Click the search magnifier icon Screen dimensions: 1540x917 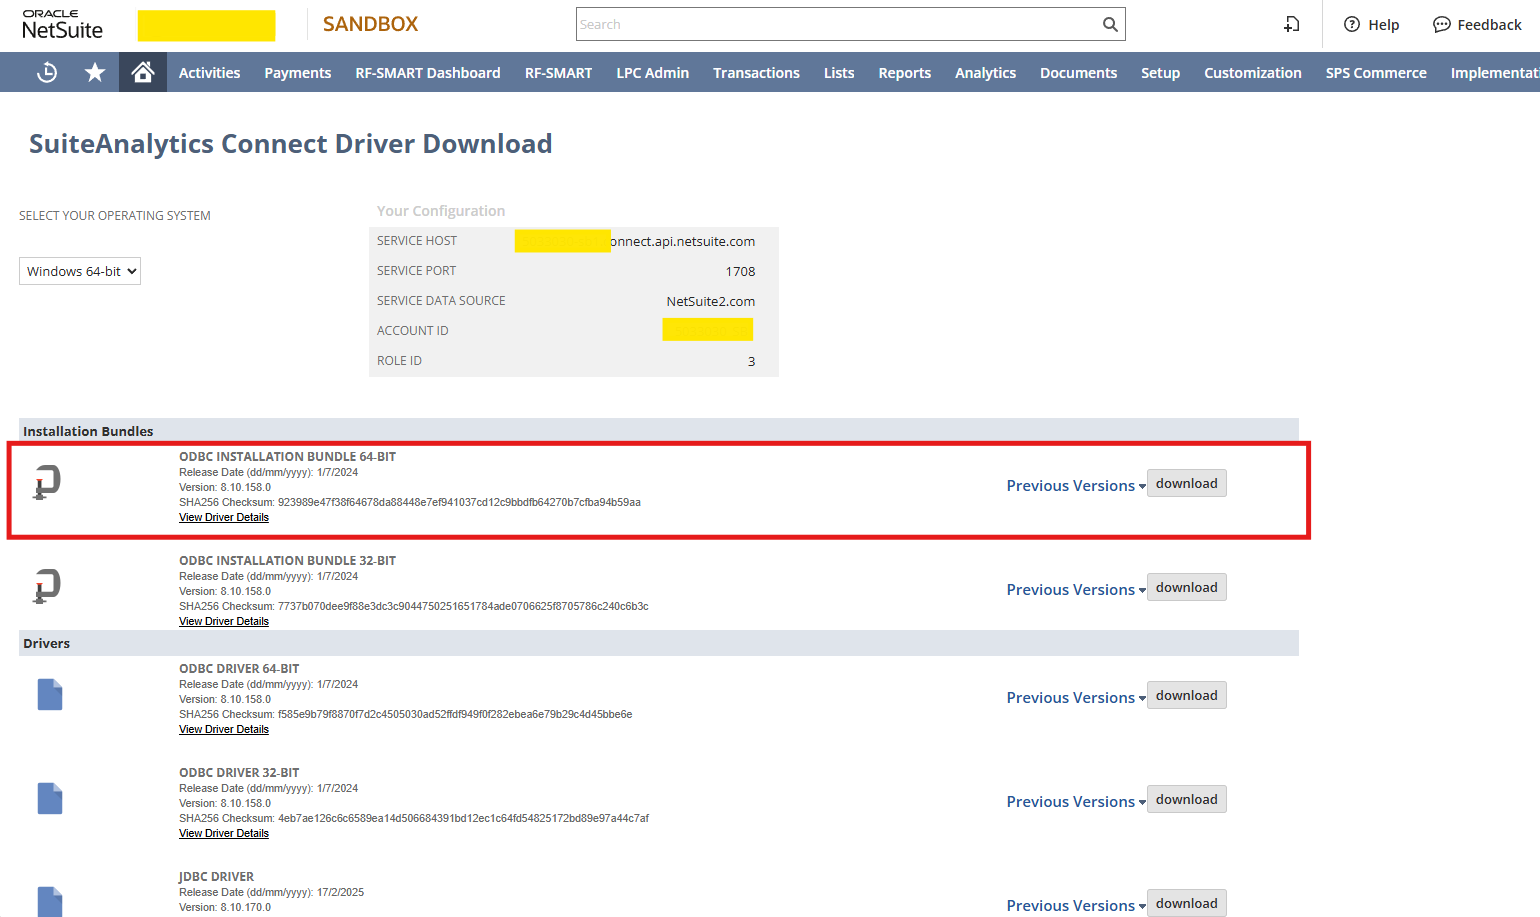click(1110, 25)
